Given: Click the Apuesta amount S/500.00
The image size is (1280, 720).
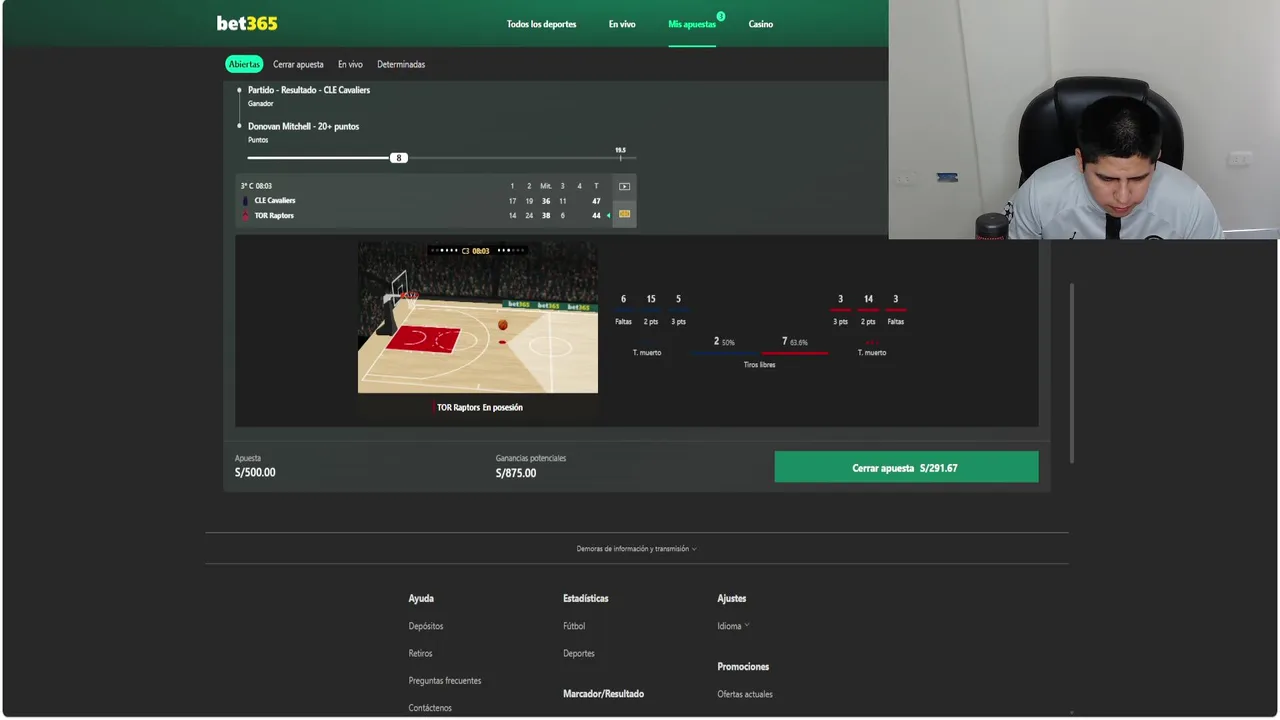Looking at the screenshot, I should coord(255,472).
